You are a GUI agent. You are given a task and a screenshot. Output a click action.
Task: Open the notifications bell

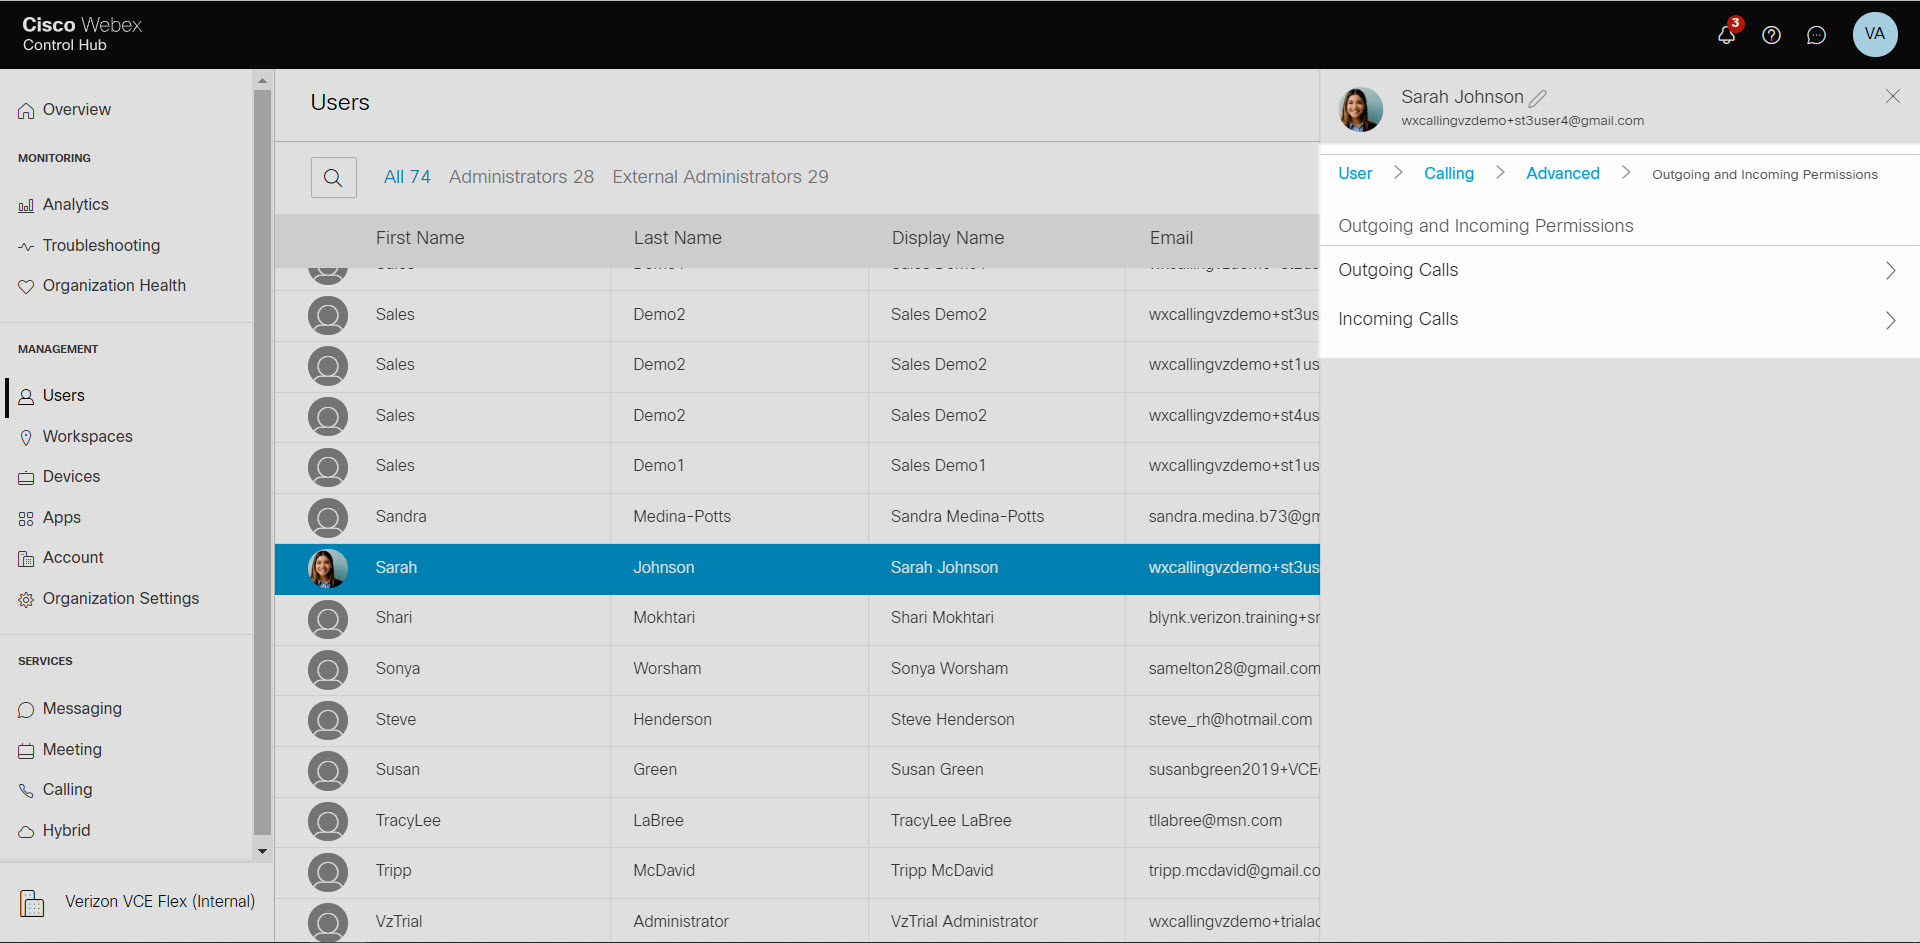1726,35
